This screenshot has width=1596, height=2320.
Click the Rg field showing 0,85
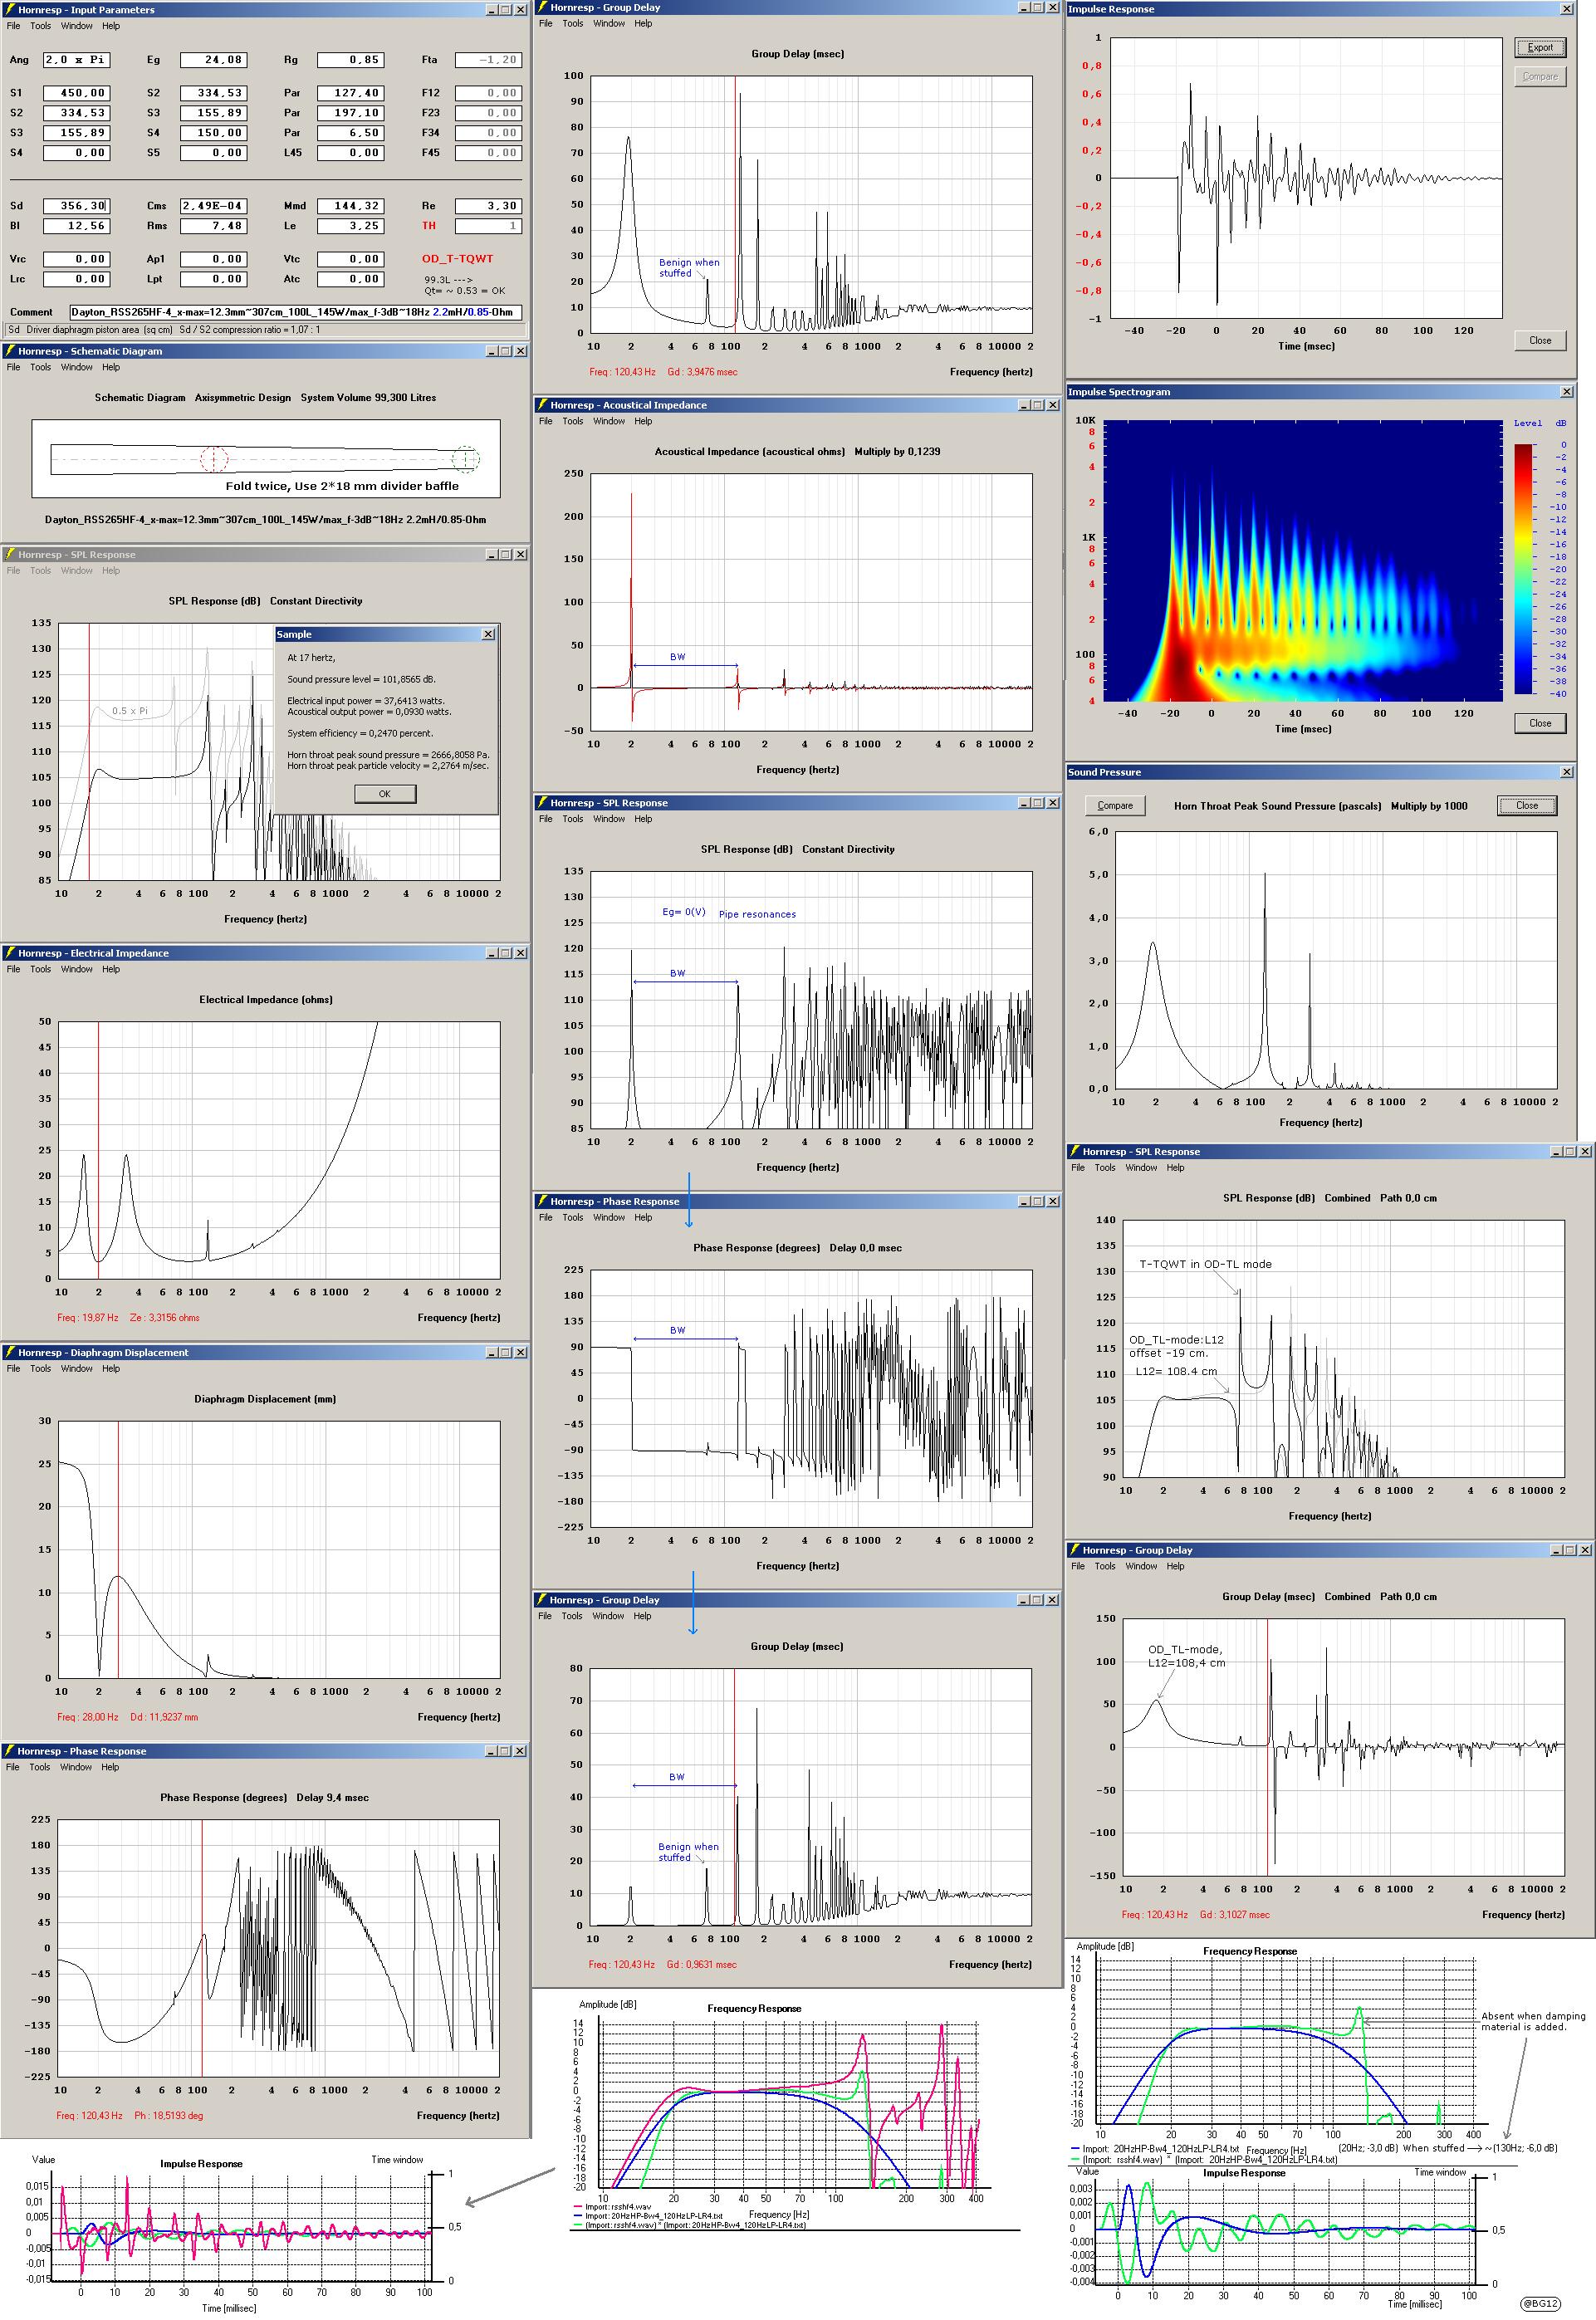pos(351,60)
